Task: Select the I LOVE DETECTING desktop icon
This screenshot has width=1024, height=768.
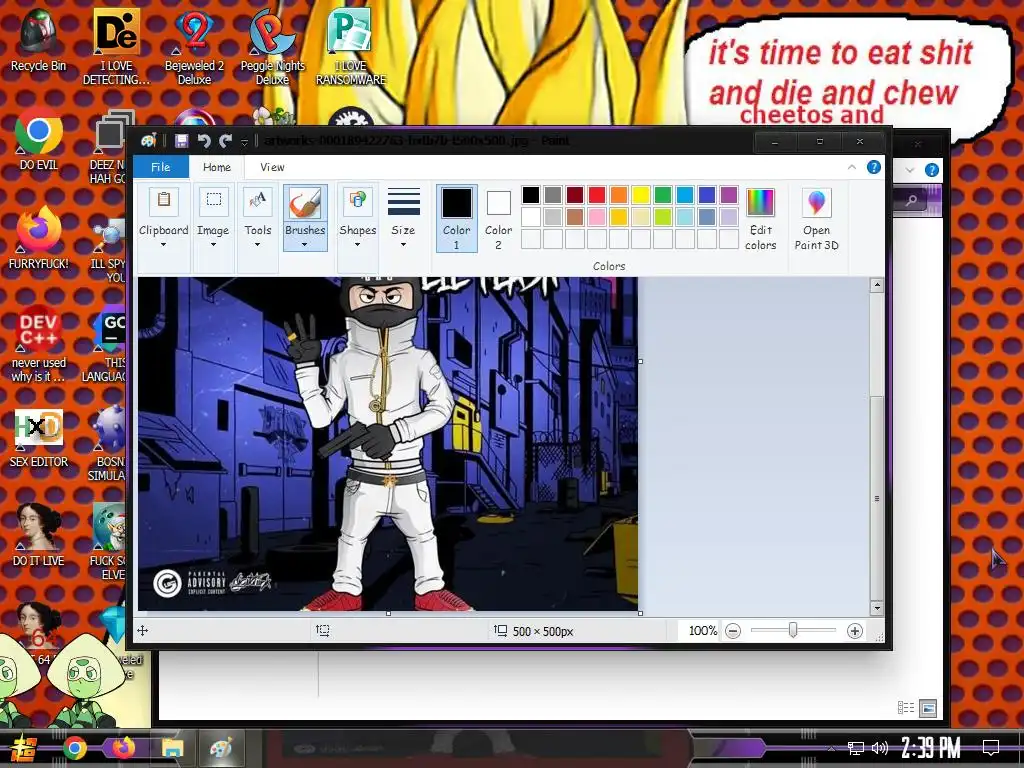Action: tap(116, 46)
